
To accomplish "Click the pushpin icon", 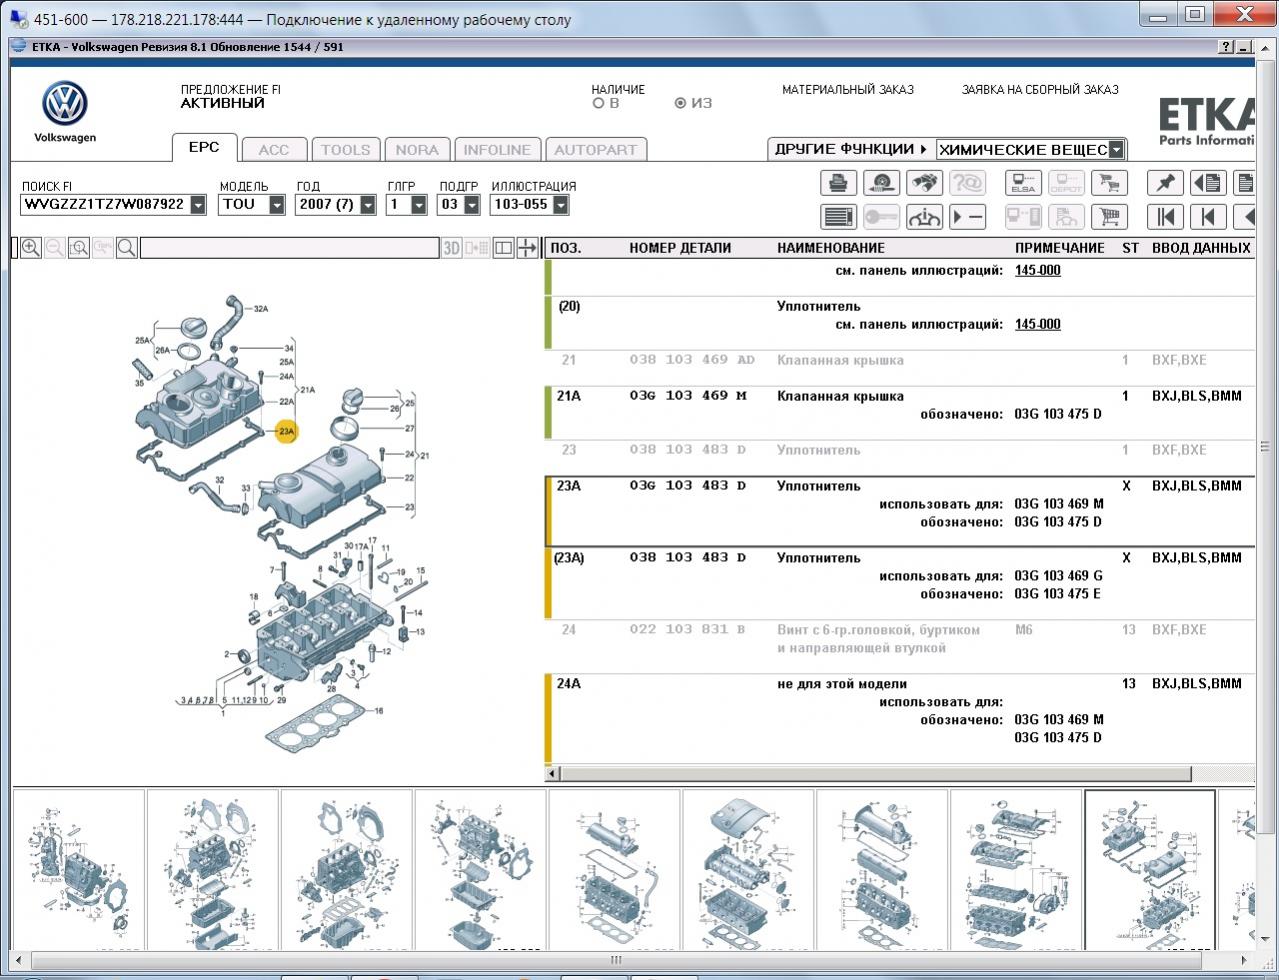I will point(1165,183).
